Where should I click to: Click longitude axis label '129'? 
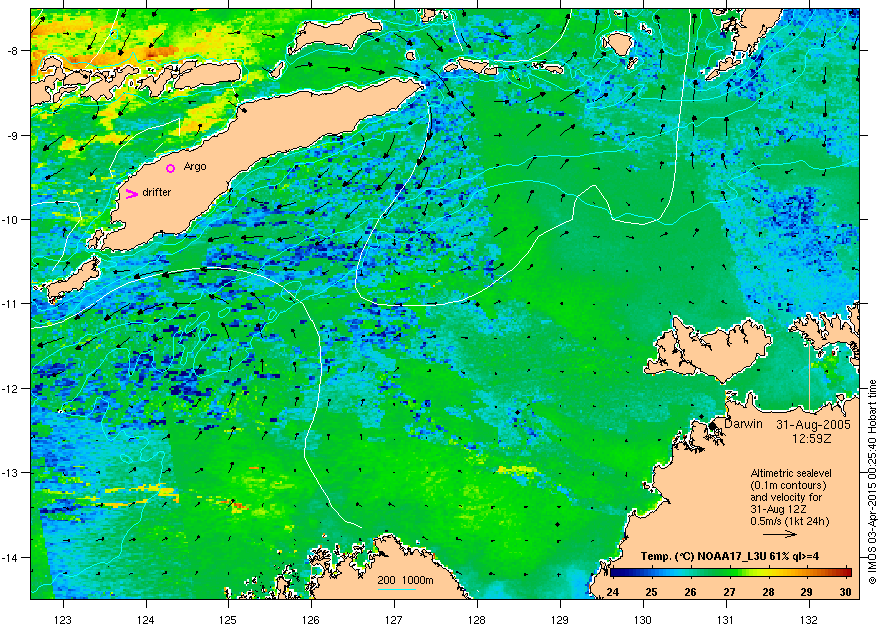click(560, 620)
